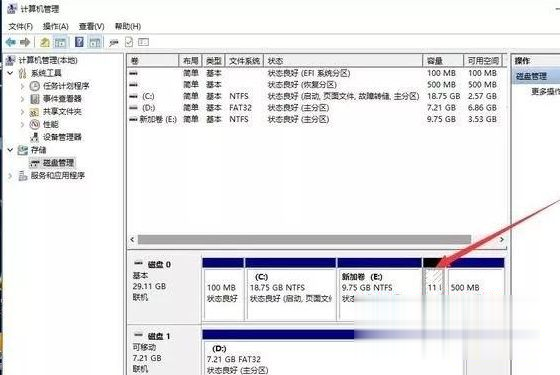Click the blue Help question mark icon
The height and width of the screenshot is (375, 560).
pos(79,42)
